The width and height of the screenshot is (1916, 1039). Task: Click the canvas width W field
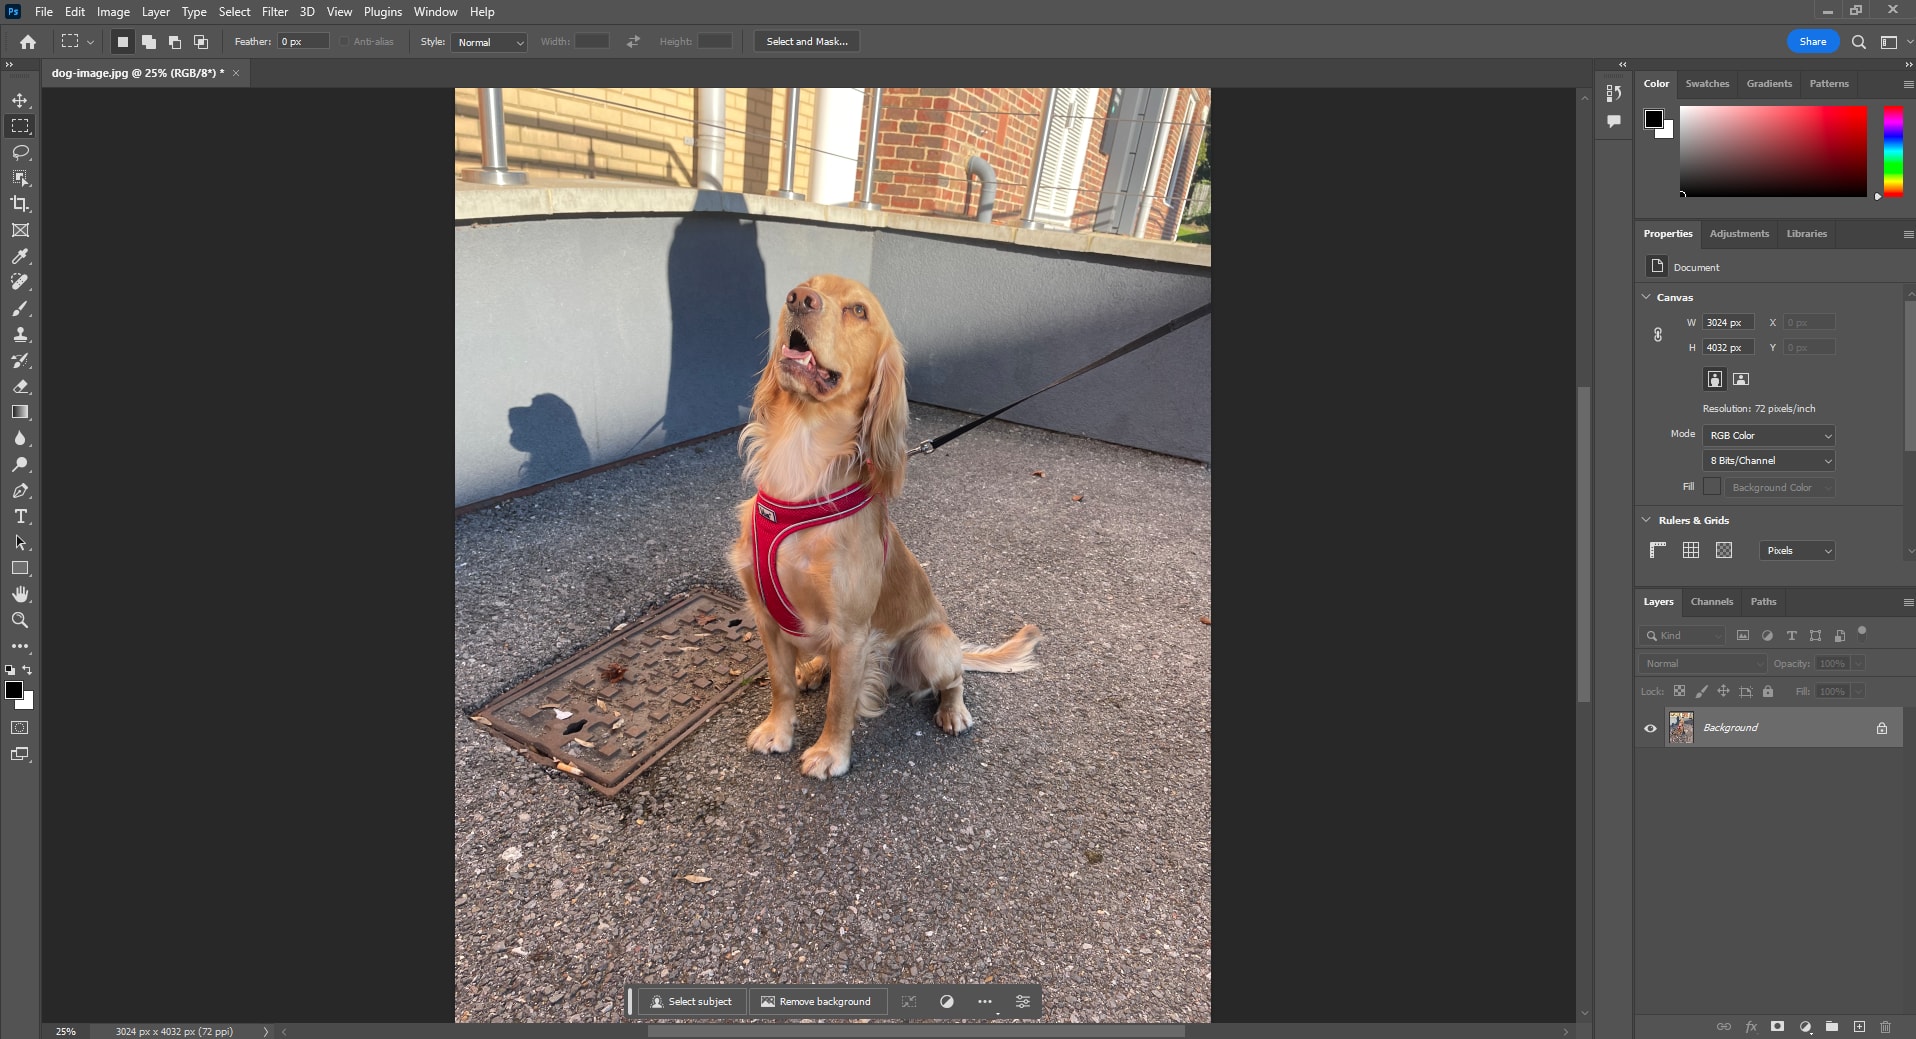[1728, 323]
